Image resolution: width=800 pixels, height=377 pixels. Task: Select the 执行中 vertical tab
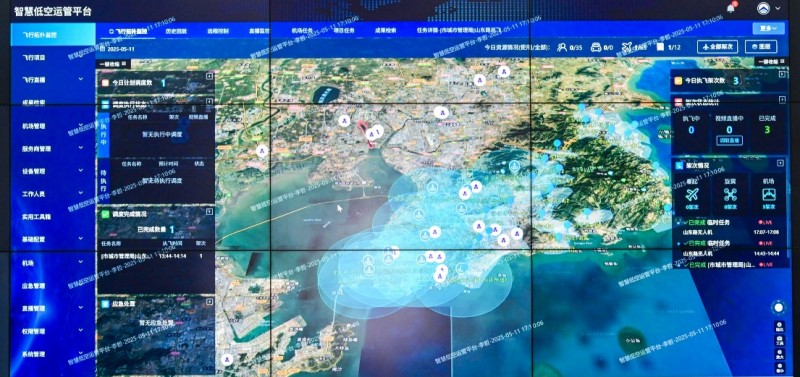click(x=103, y=134)
